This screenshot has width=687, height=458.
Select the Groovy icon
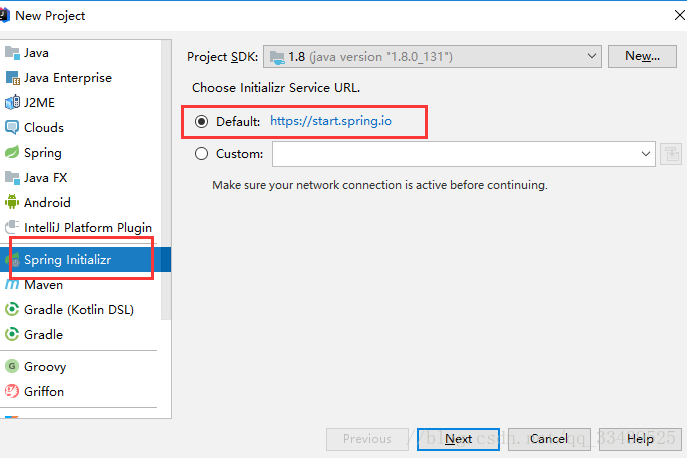(x=12, y=366)
